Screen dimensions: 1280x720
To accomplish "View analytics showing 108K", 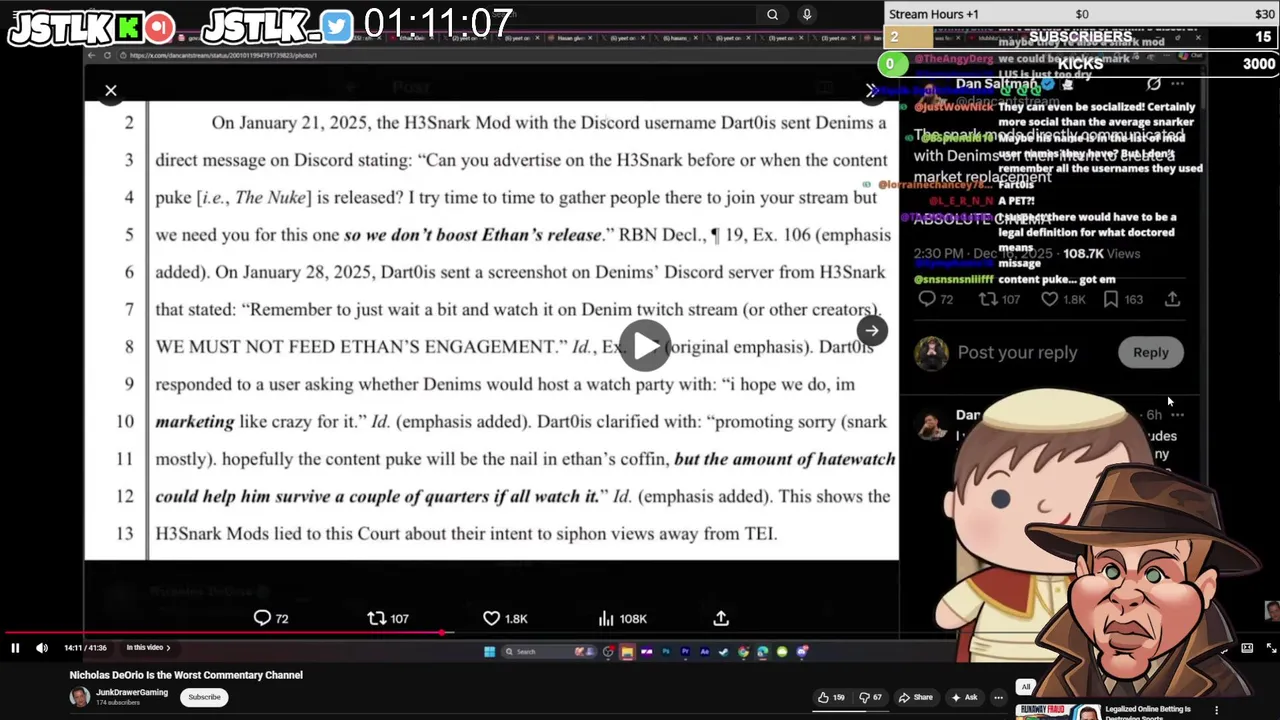I will 621,618.
